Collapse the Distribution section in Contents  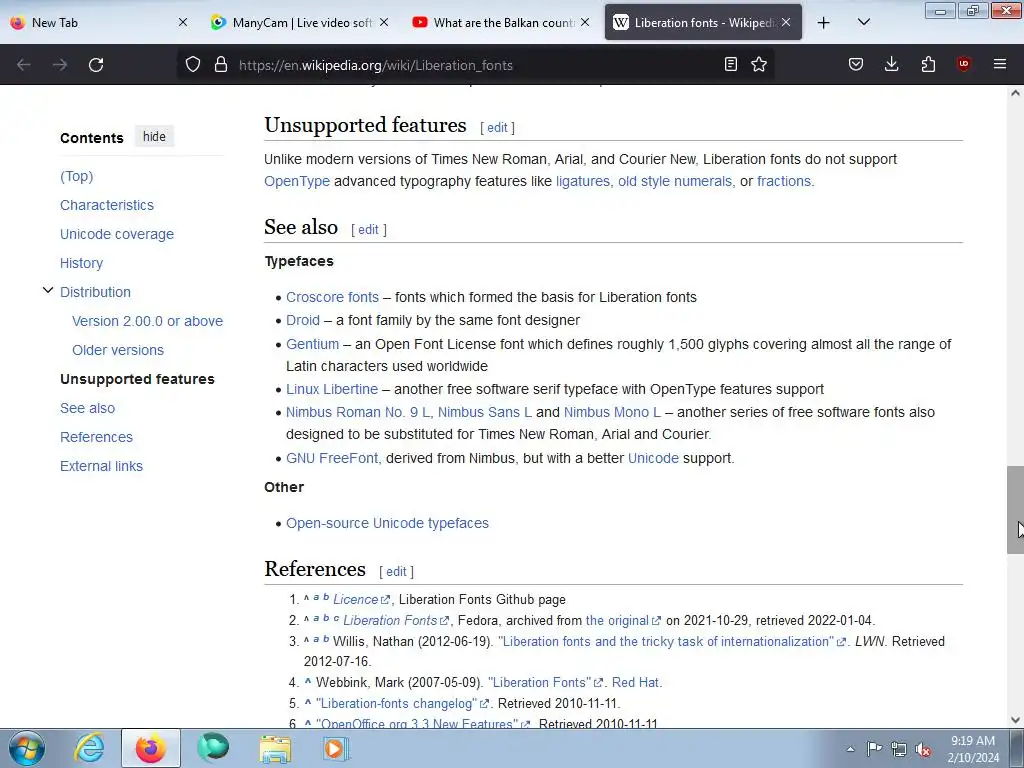point(48,291)
